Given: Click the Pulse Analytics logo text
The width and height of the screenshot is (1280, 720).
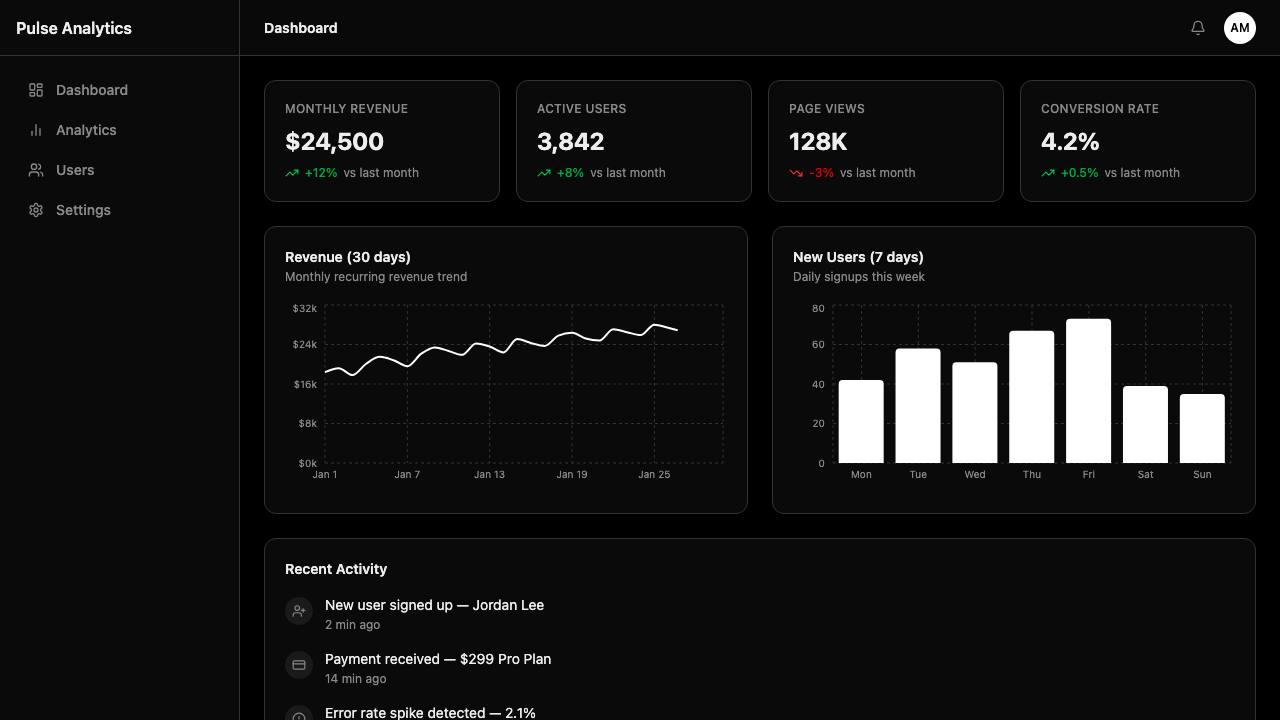Looking at the screenshot, I should [x=74, y=28].
